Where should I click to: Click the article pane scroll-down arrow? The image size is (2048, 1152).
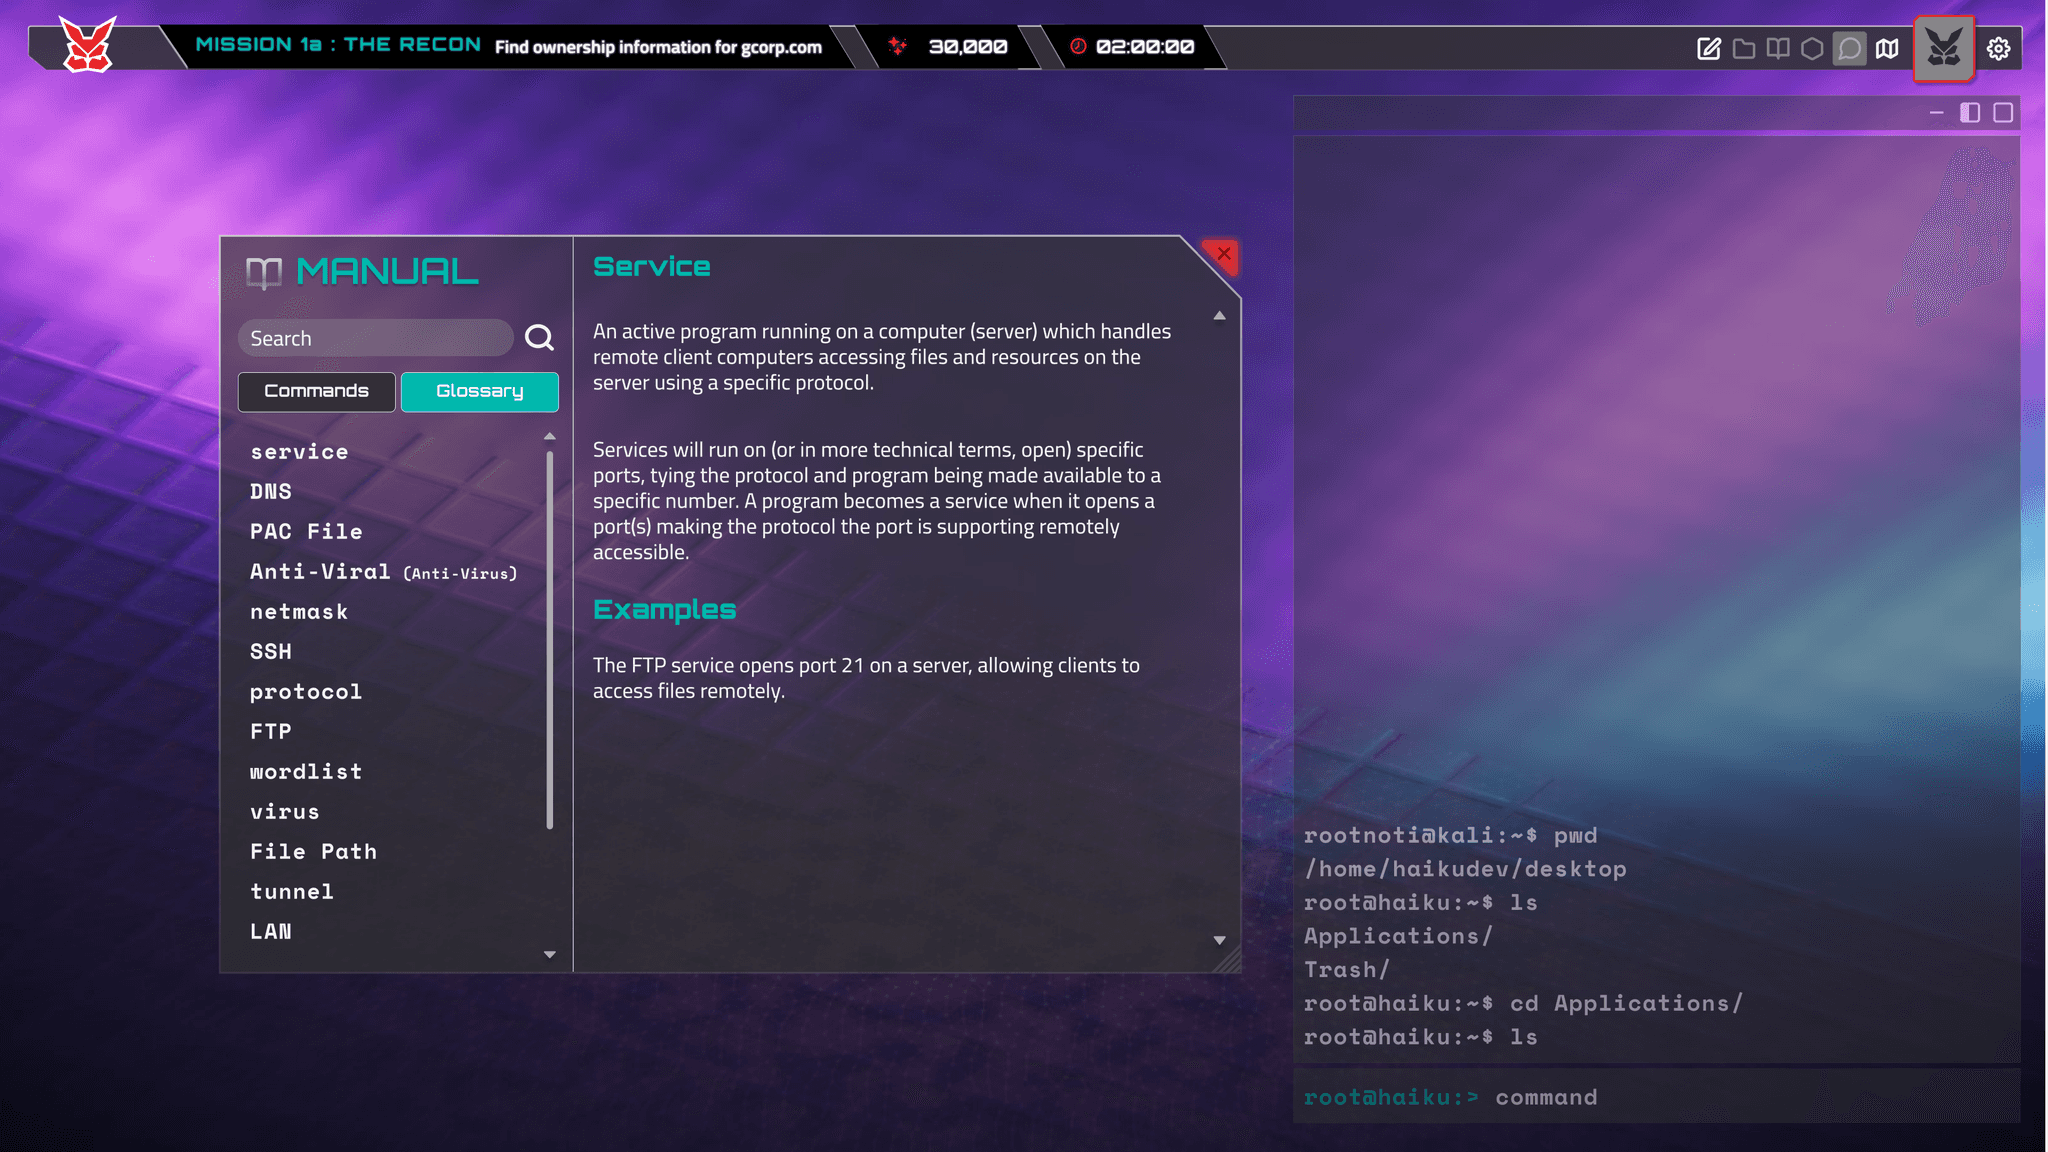click(x=1219, y=940)
